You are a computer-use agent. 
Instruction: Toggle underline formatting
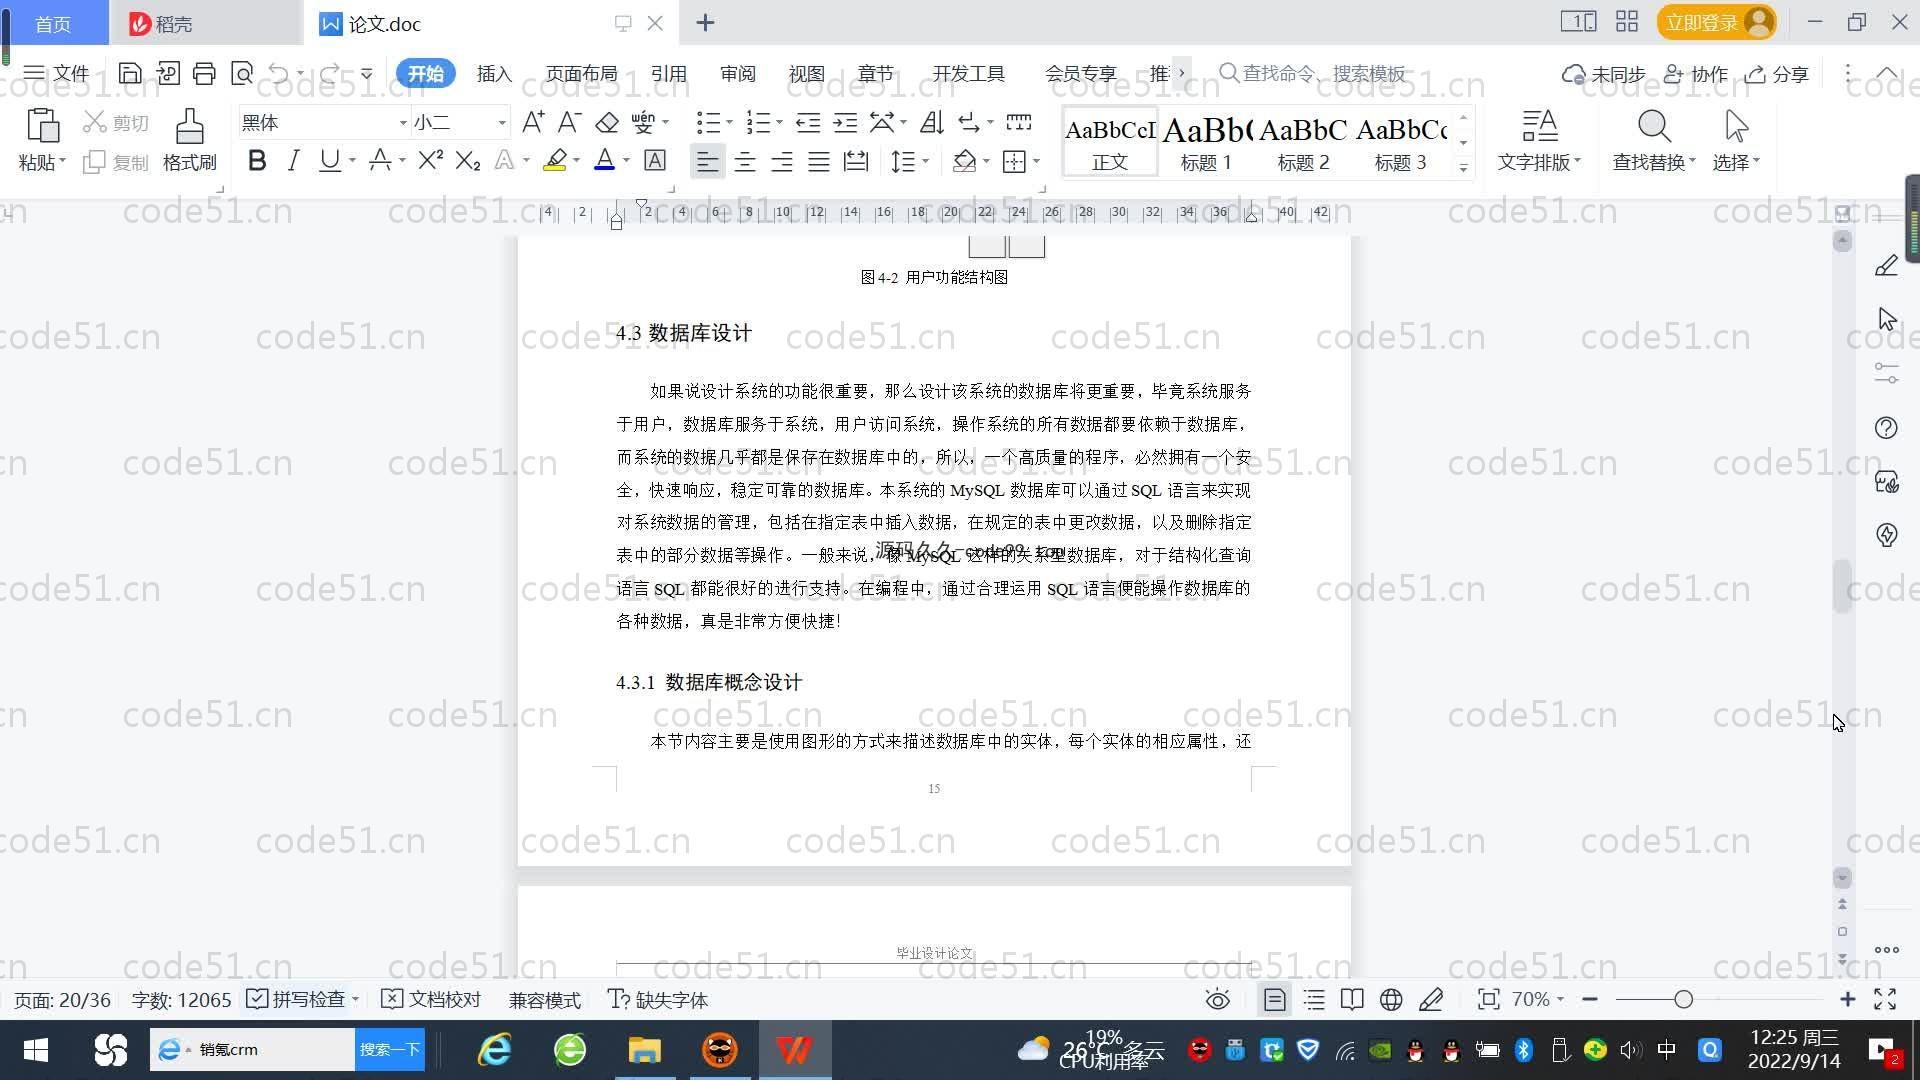[329, 160]
